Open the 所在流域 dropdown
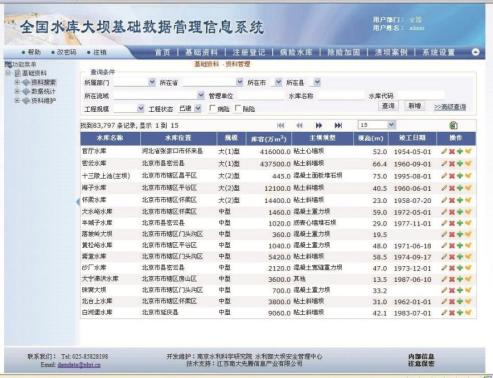Screen dimensions: 493x378 (x=201, y=95)
